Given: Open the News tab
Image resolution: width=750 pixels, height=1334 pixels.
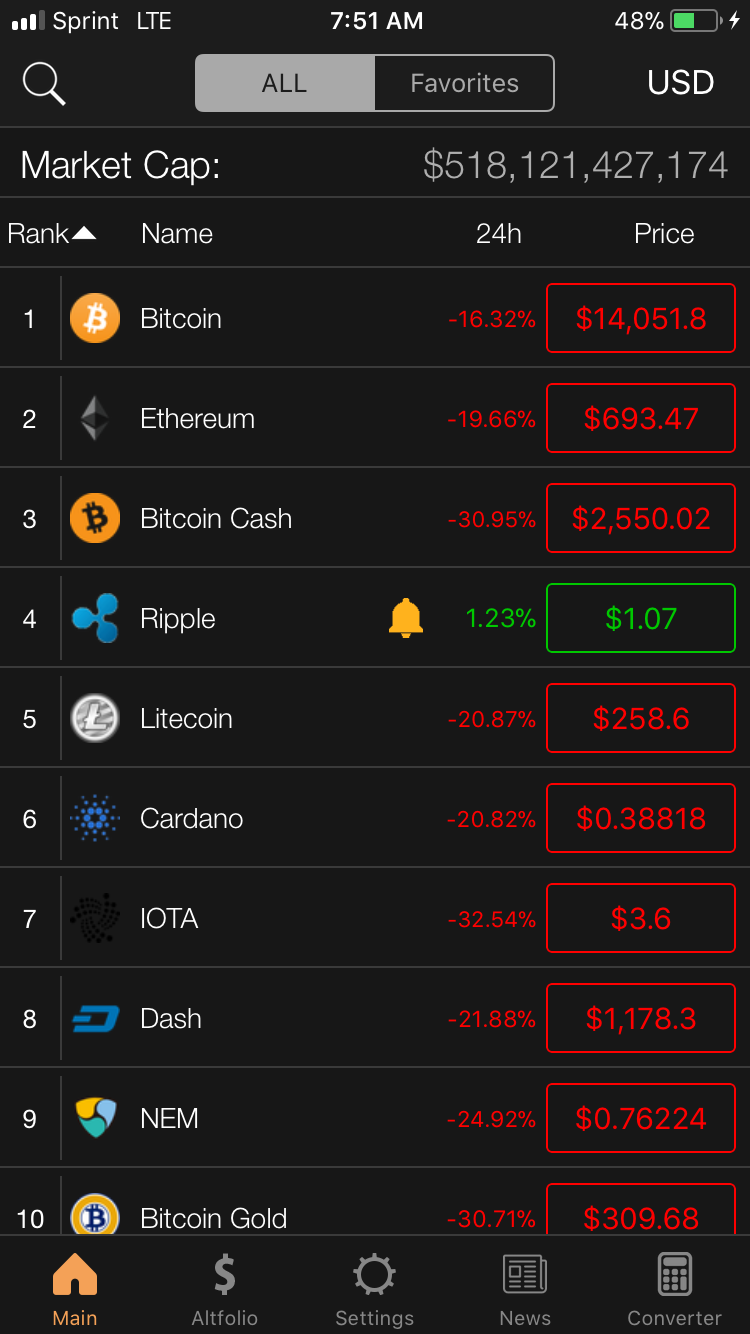Looking at the screenshot, I should pos(525,1287).
